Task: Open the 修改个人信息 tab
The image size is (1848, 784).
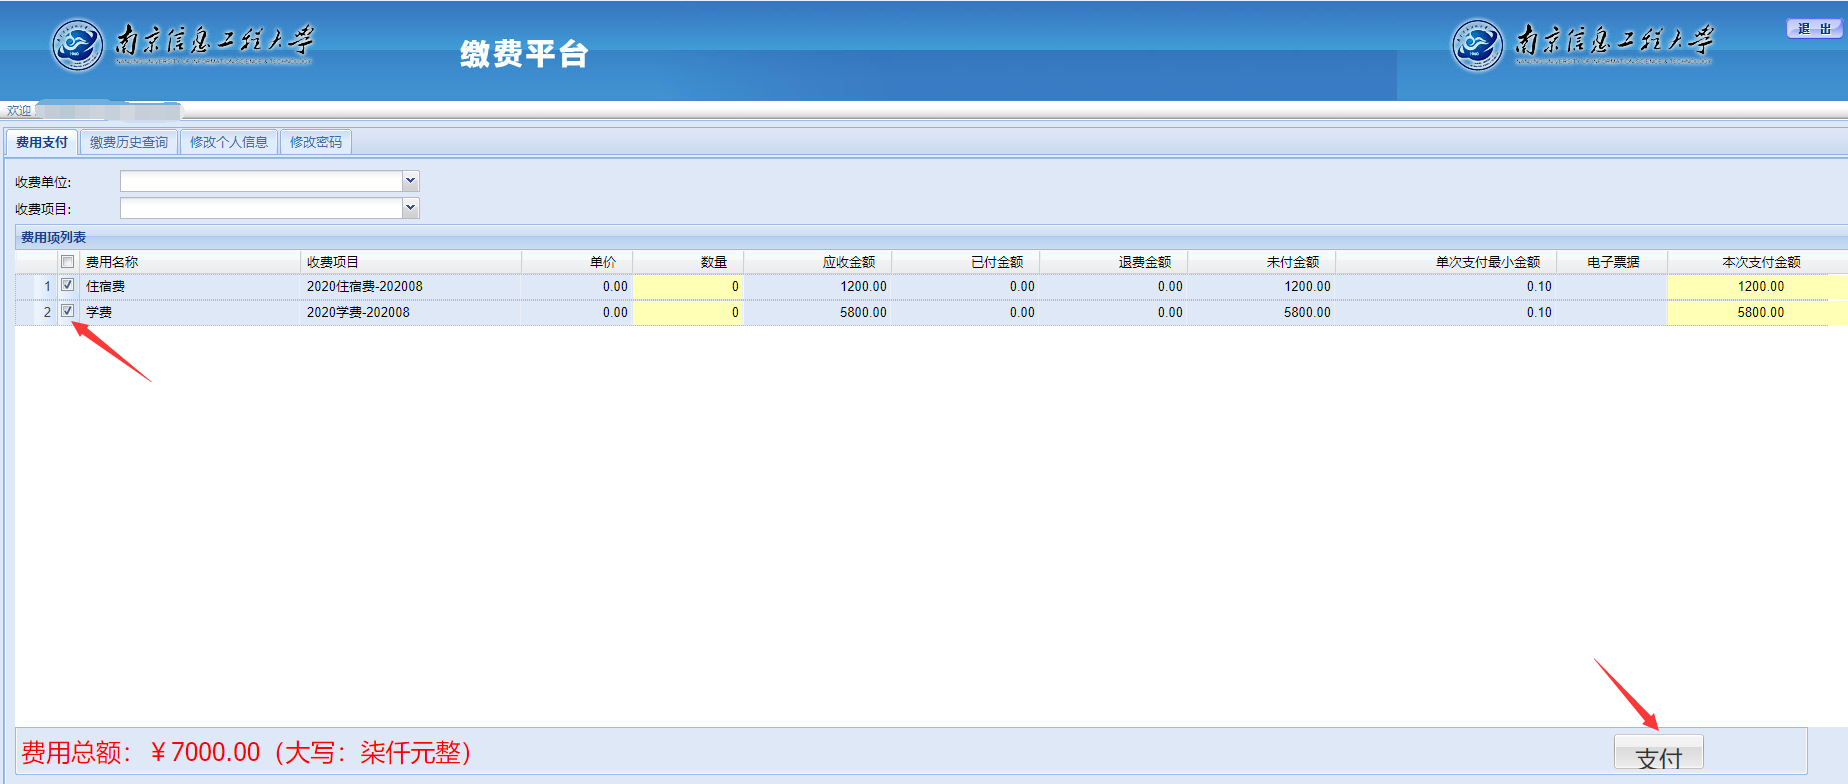Action: tap(229, 142)
